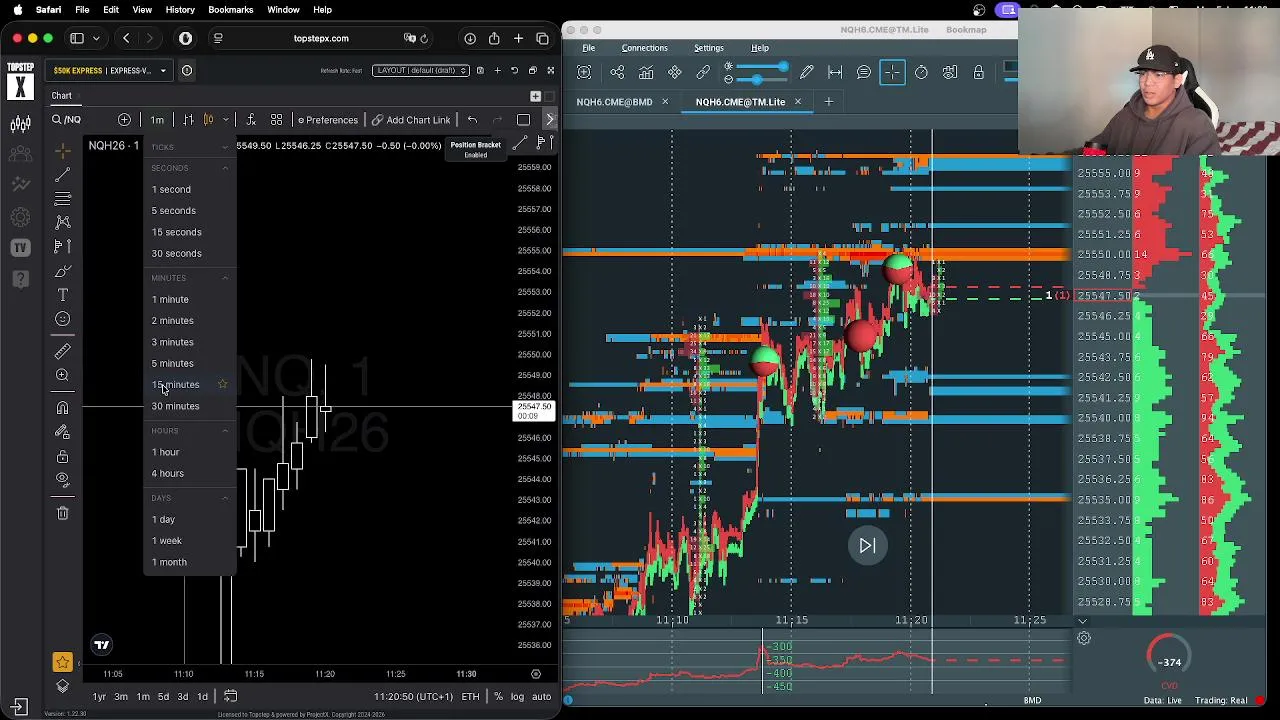Open the TV icon in left sidebar

[x=20, y=247]
